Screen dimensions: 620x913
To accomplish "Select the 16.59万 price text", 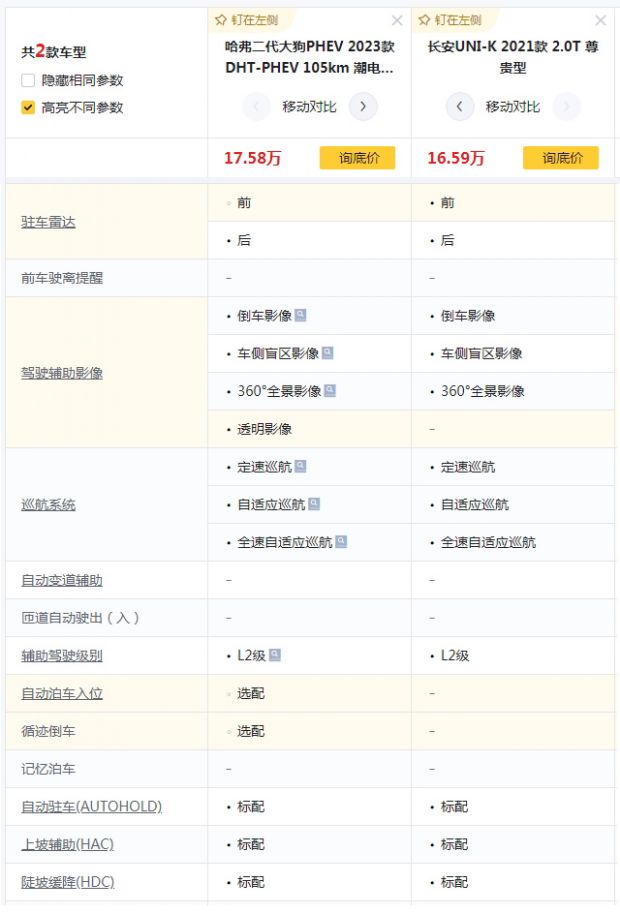I will tap(456, 158).
